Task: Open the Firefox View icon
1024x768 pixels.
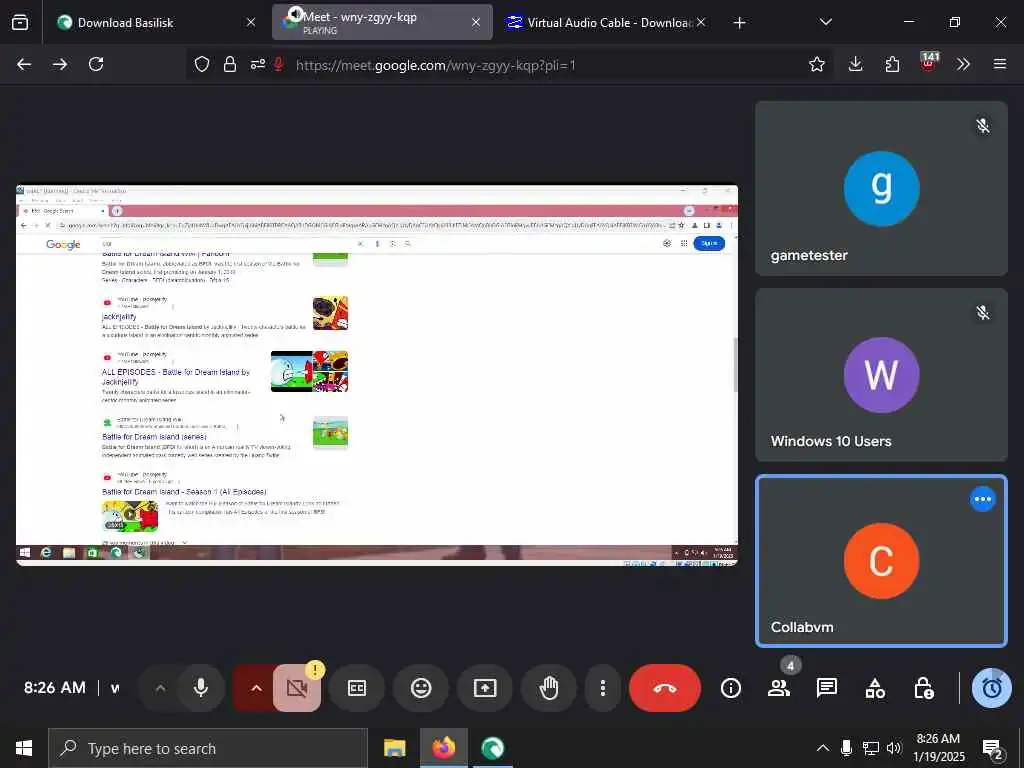Action: [x=20, y=22]
